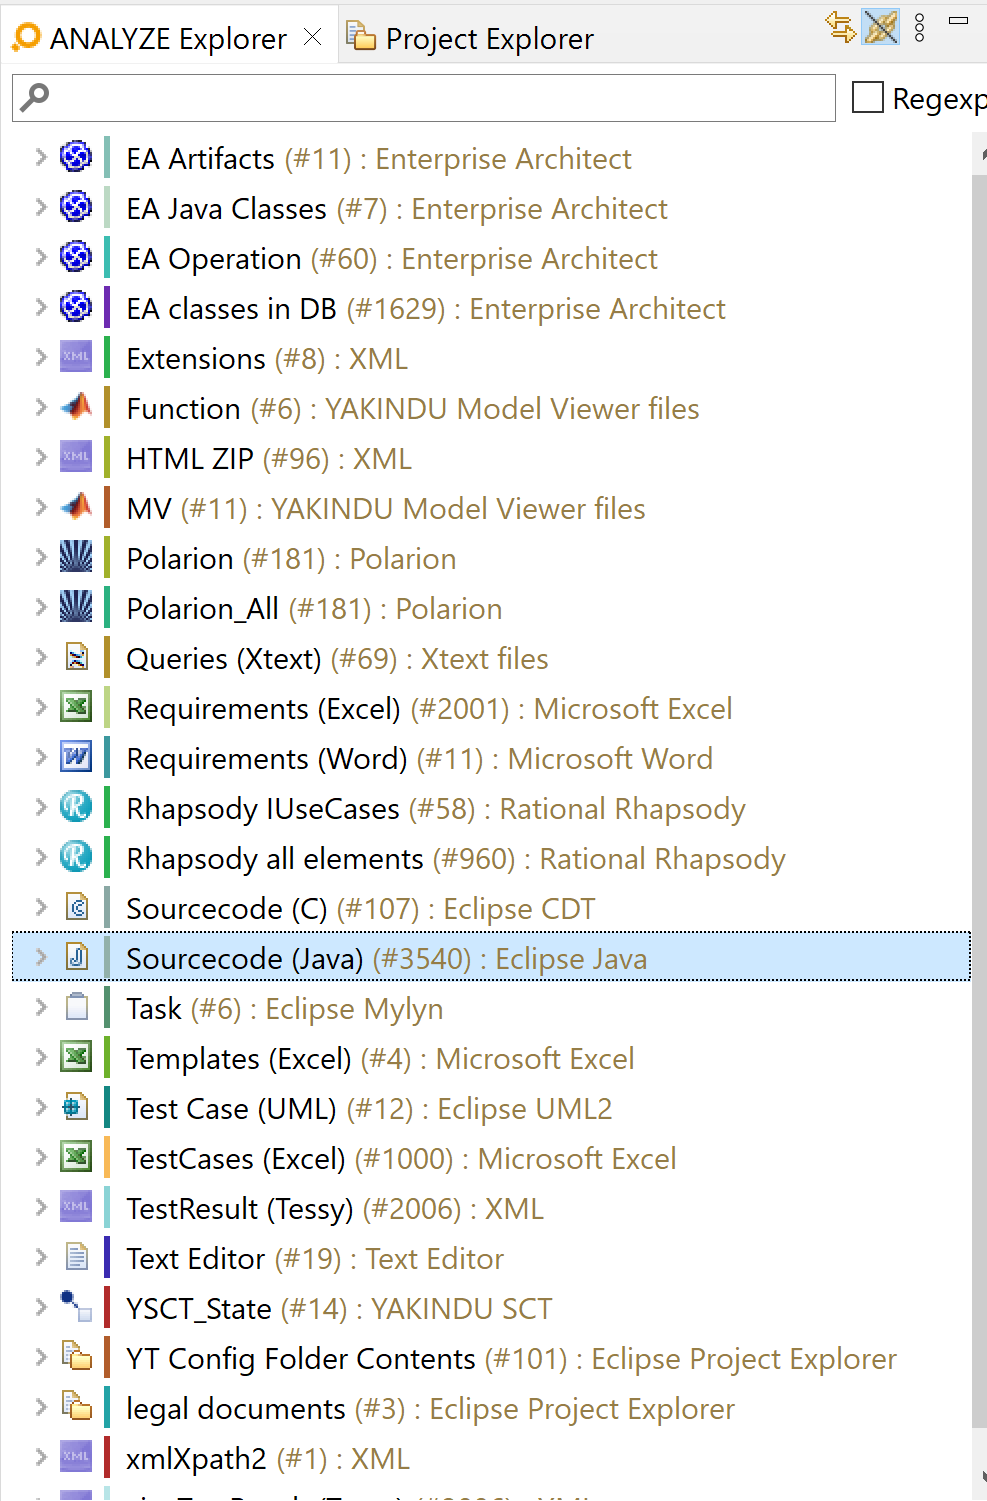Select the 'Templates (Excel)' row text
This screenshot has width=987, height=1501.
pyautogui.click(x=239, y=1059)
